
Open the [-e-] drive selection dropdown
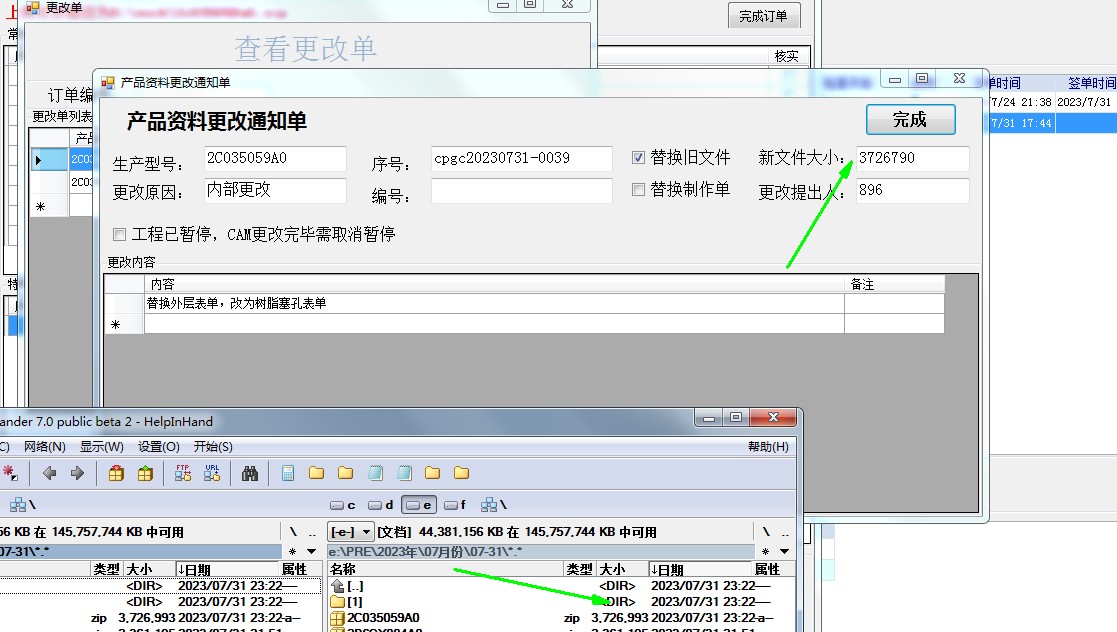(x=351, y=532)
